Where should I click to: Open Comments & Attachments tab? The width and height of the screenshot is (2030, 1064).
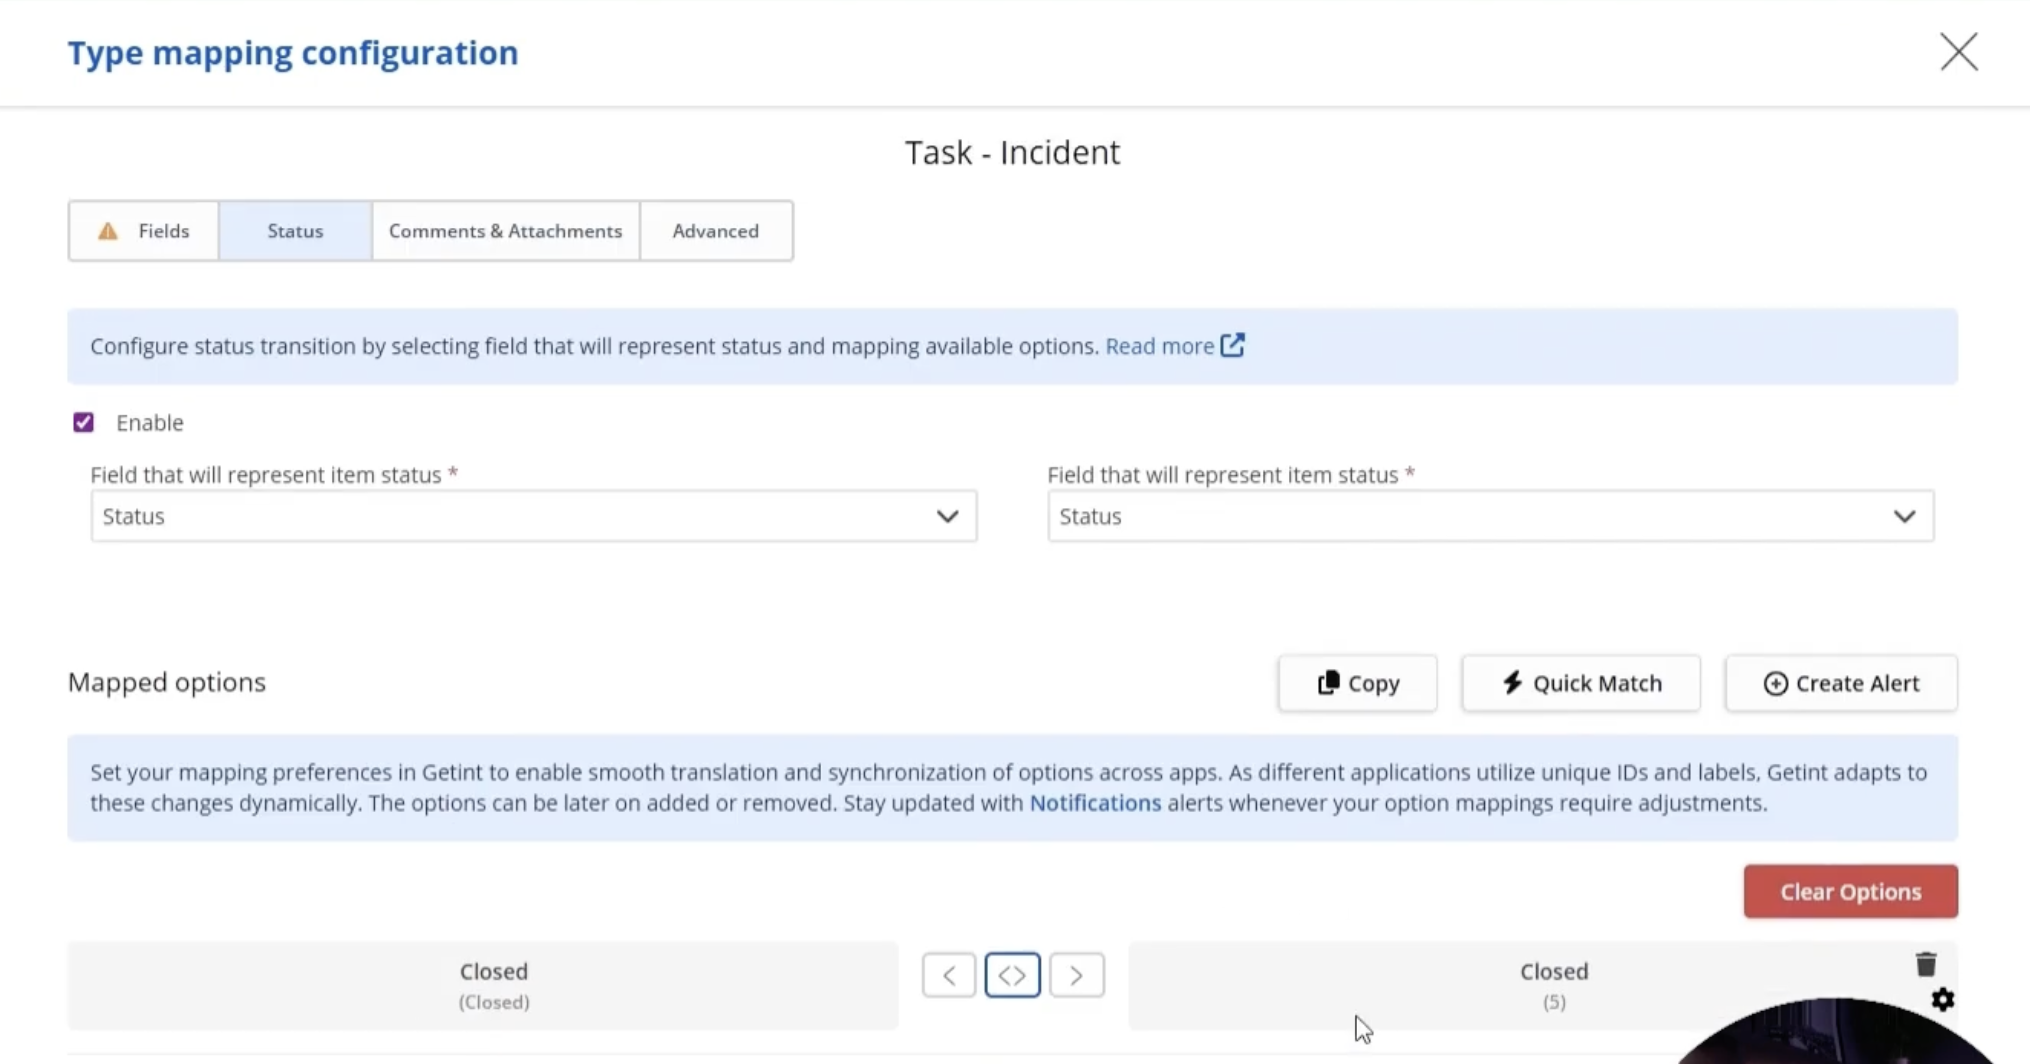(505, 231)
